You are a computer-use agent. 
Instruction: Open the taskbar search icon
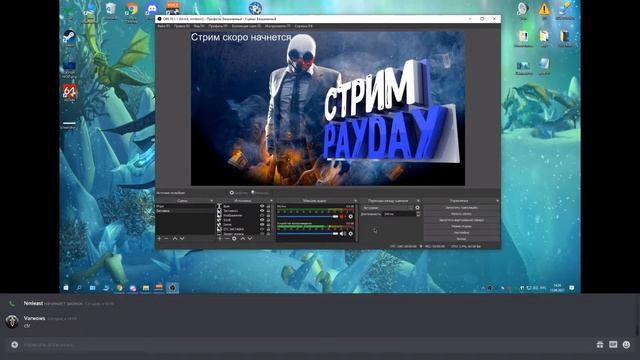click(79, 288)
